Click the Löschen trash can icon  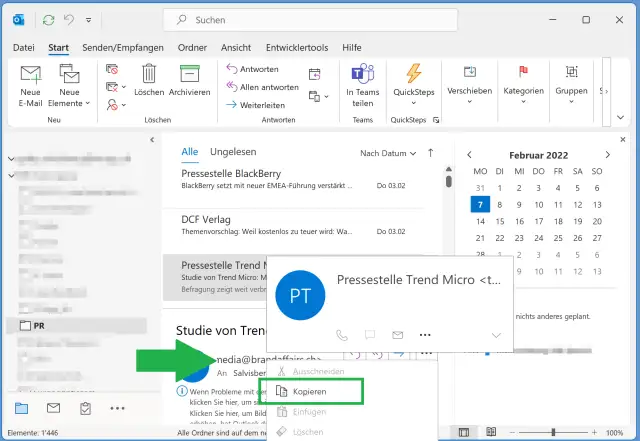149,74
